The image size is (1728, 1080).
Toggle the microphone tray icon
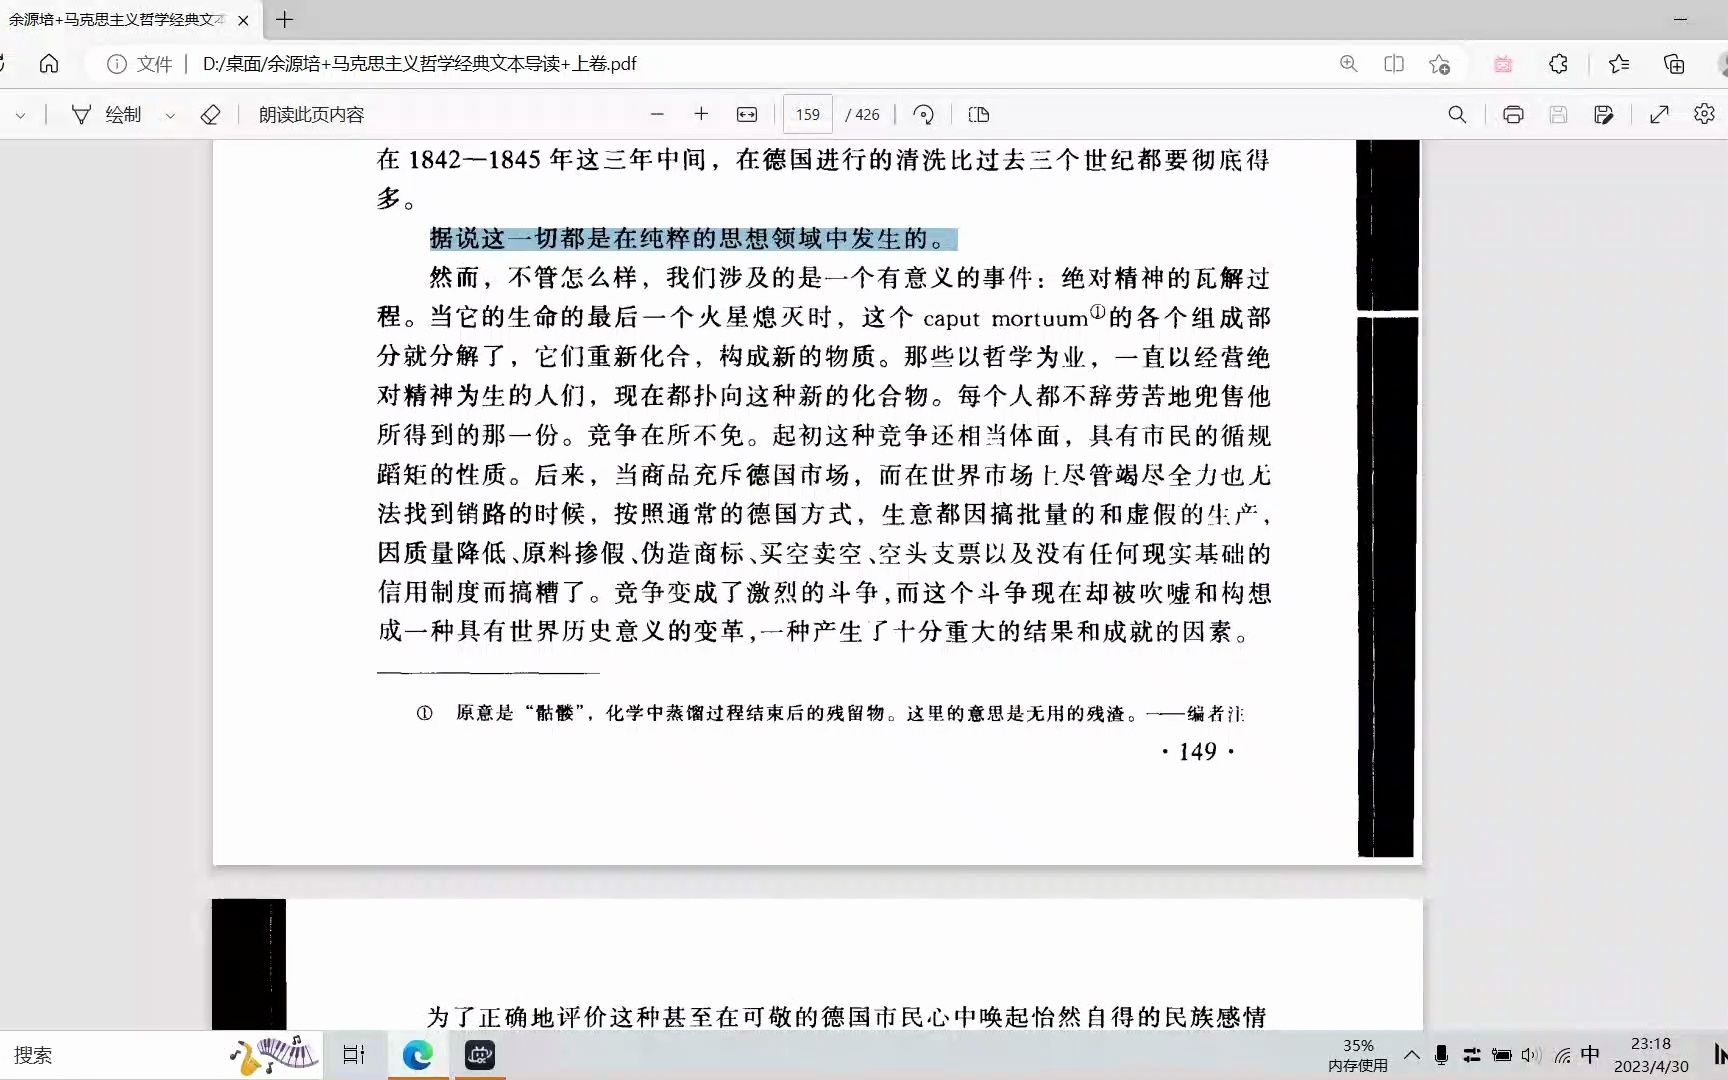(1441, 1055)
